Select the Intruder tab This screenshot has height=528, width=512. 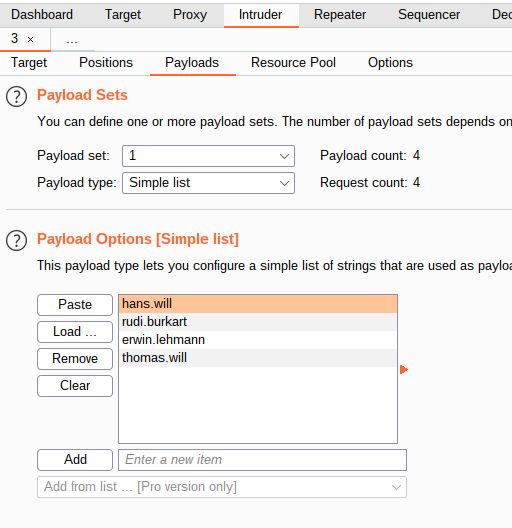260,14
